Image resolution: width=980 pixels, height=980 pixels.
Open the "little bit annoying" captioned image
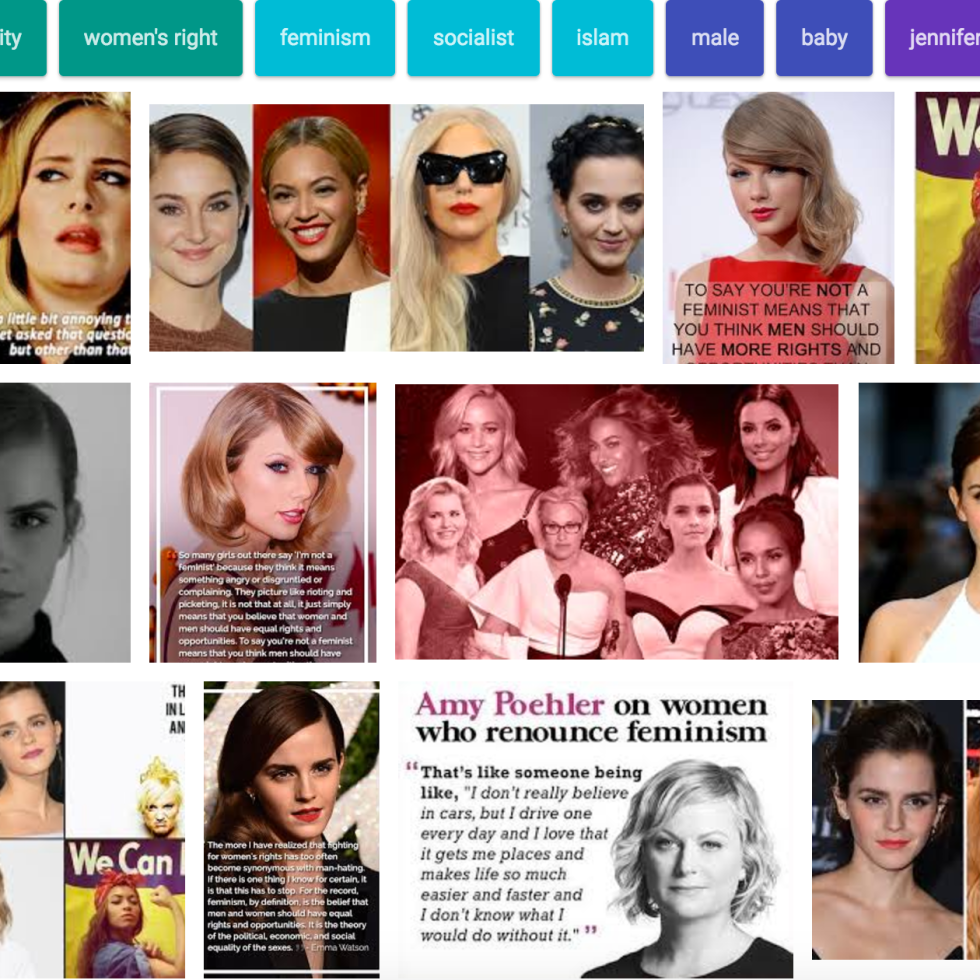pos(65,228)
